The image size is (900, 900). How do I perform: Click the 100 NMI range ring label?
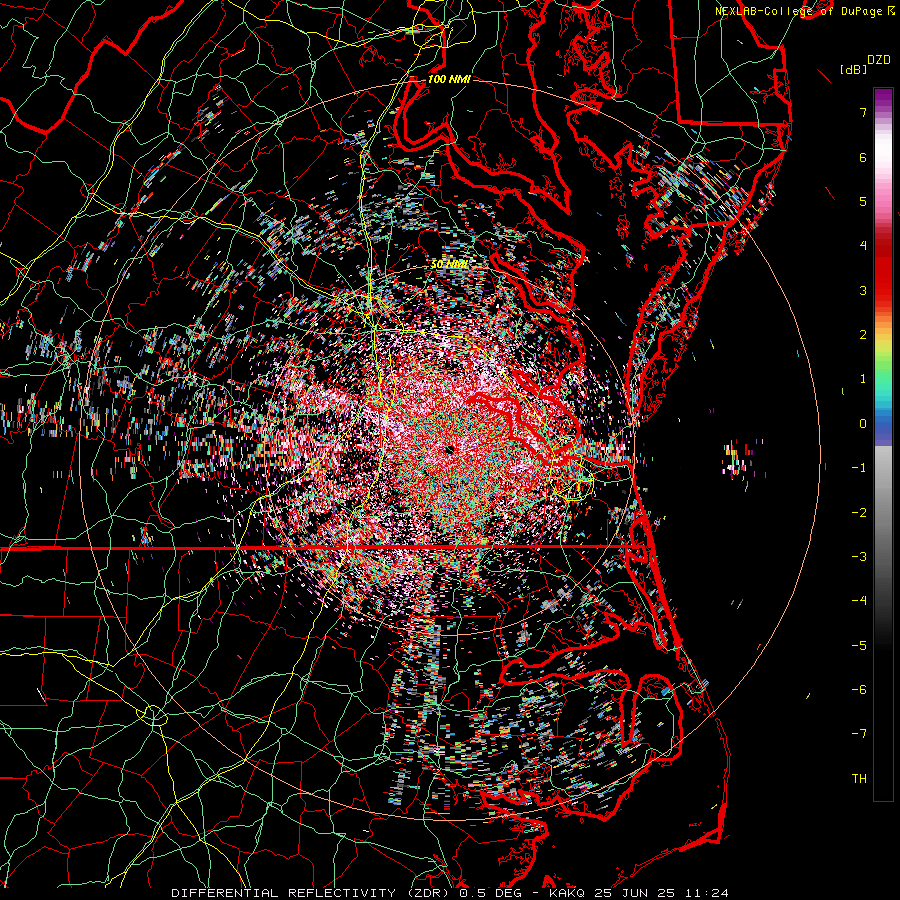click(449, 79)
